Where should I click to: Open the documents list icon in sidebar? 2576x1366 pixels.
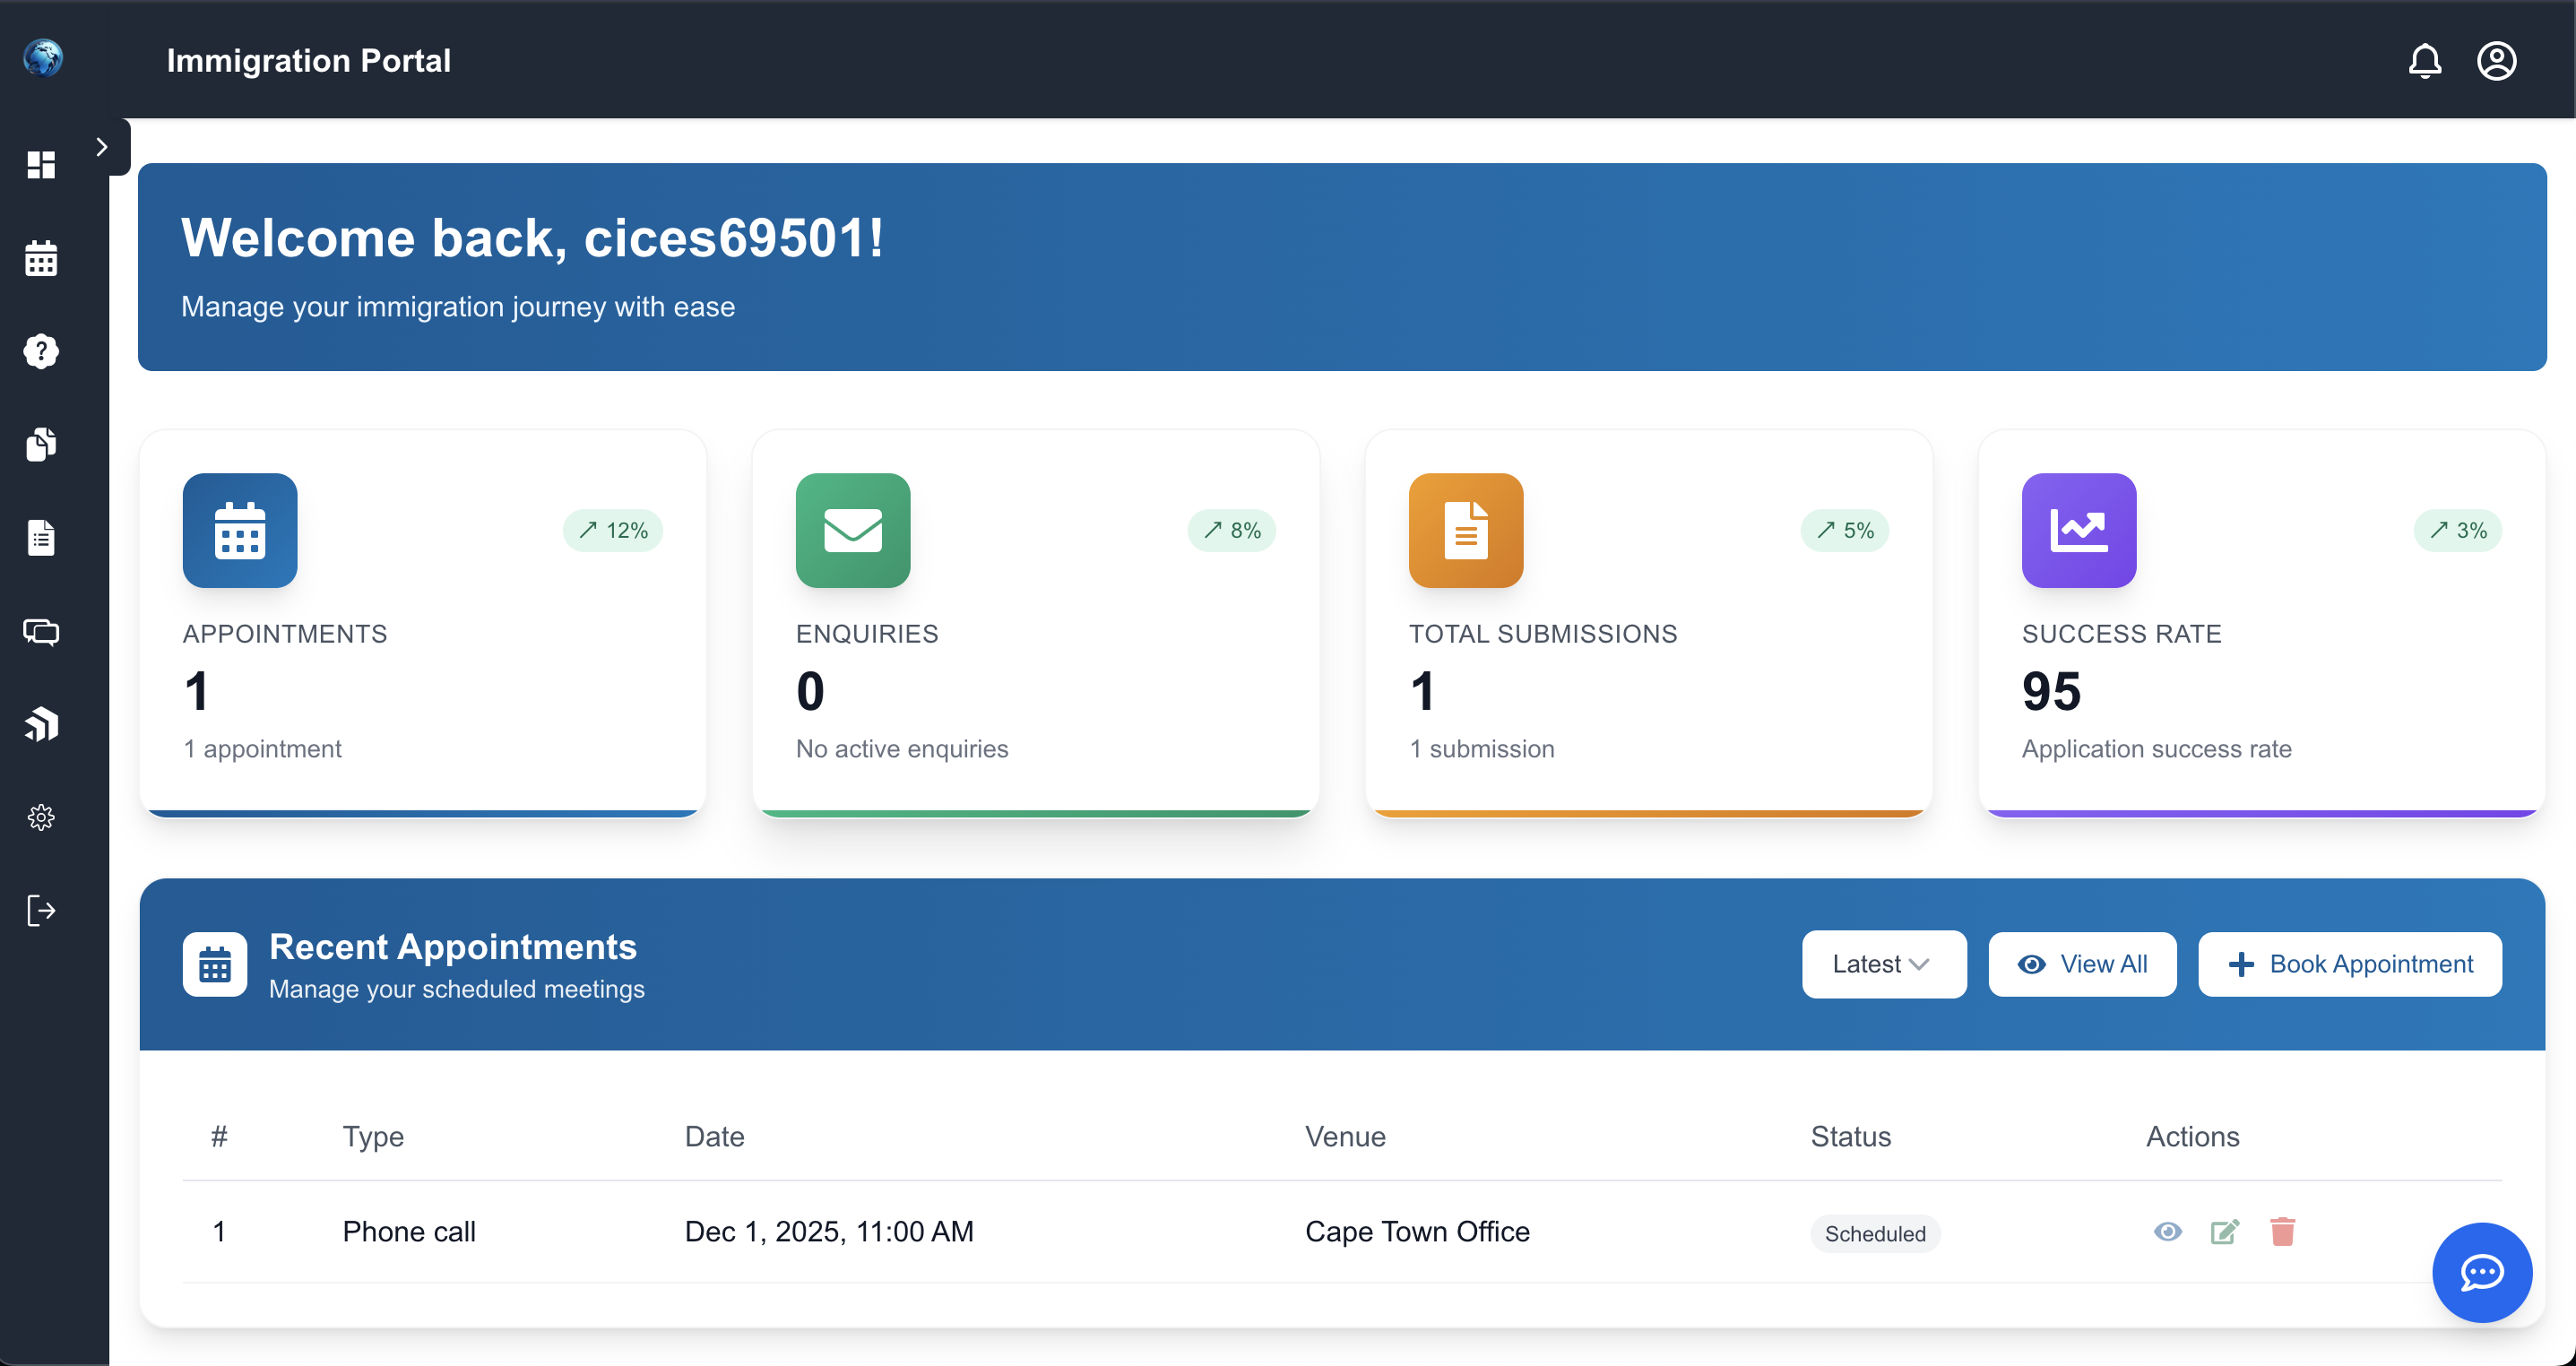pyautogui.click(x=41, y=537)
